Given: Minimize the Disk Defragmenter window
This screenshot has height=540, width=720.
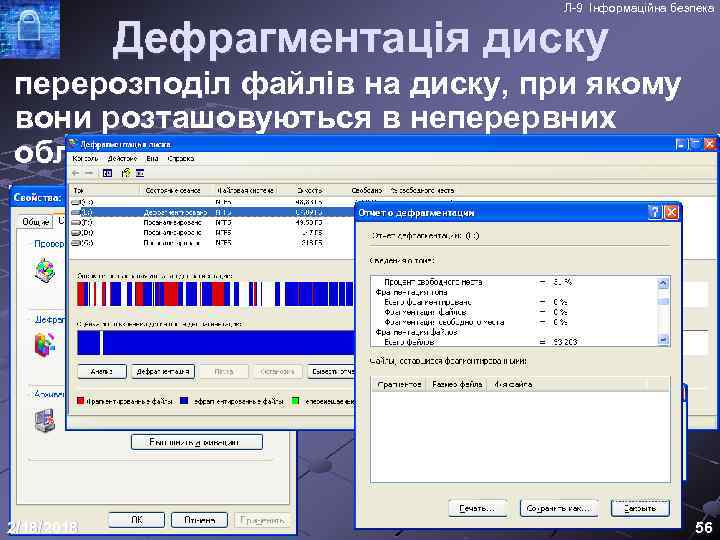Looking at the screenshot, I should click(x=681, y=145).
